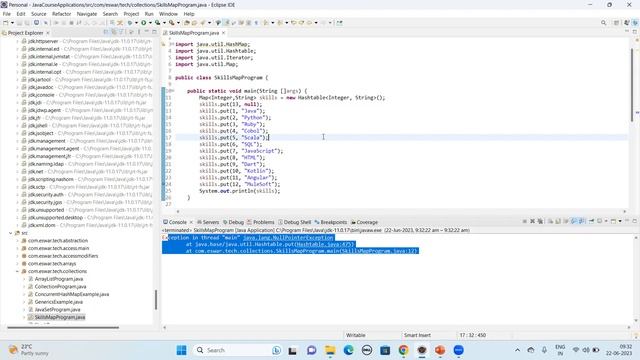Toggle Link with Editor in Project Explorer
Viewport: 640px width, 360px height.
coord(114,32)
